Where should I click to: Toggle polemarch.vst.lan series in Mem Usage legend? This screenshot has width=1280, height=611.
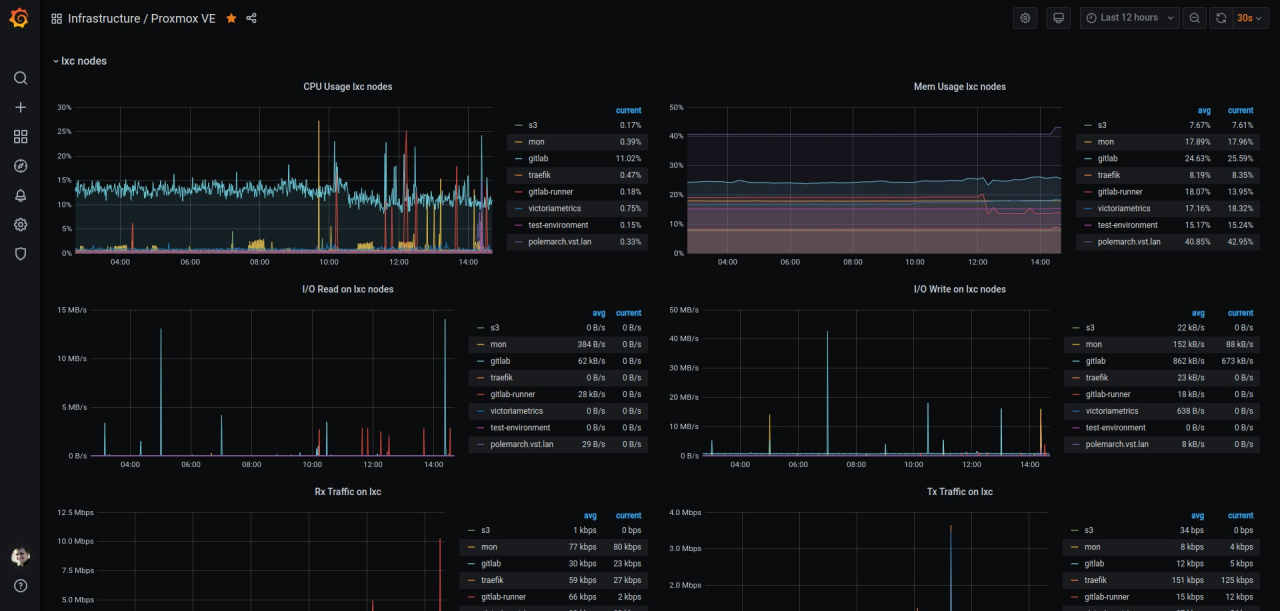point(1129,242)
